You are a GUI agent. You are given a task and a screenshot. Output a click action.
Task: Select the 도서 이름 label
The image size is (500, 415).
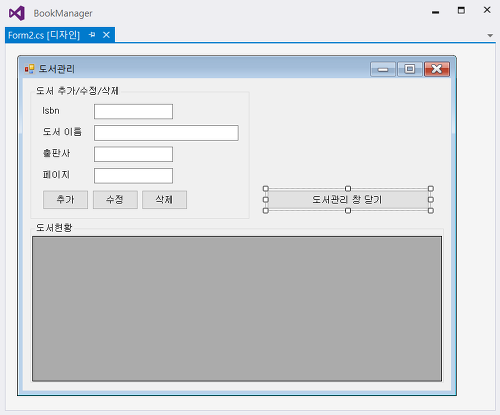point(62,132)
